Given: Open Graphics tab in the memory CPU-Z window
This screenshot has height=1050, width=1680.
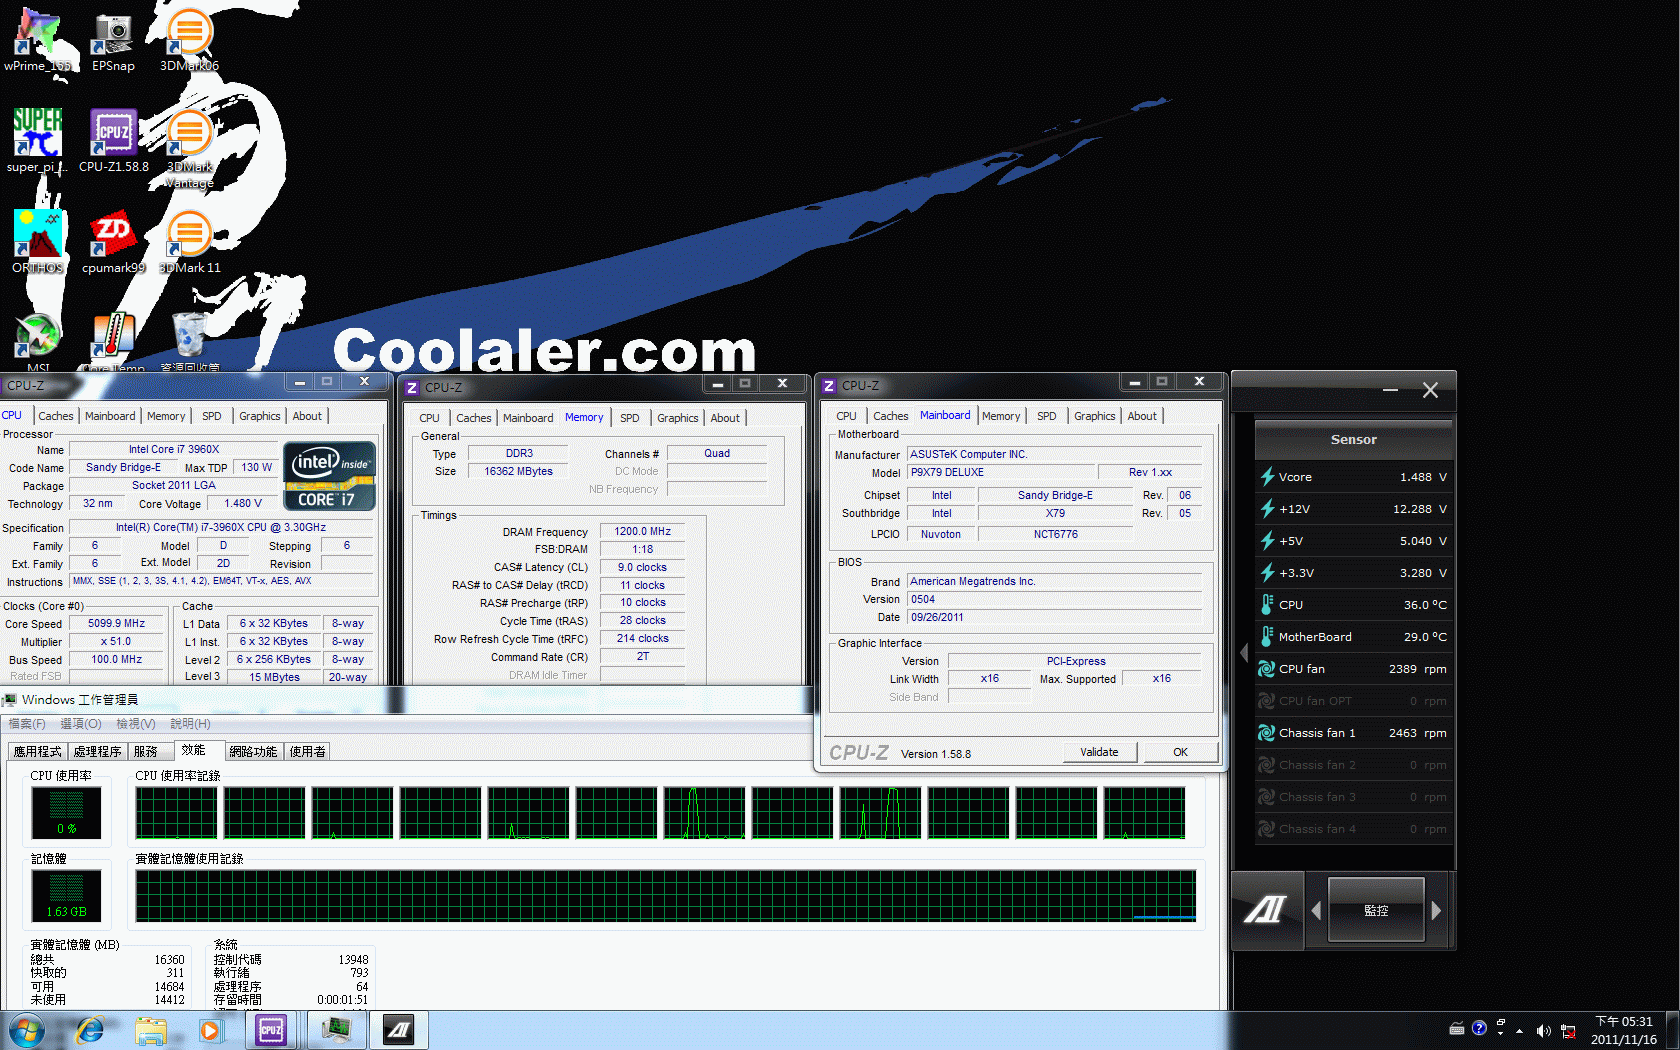Looking at the screenshot, I should (x=678, y=418).
